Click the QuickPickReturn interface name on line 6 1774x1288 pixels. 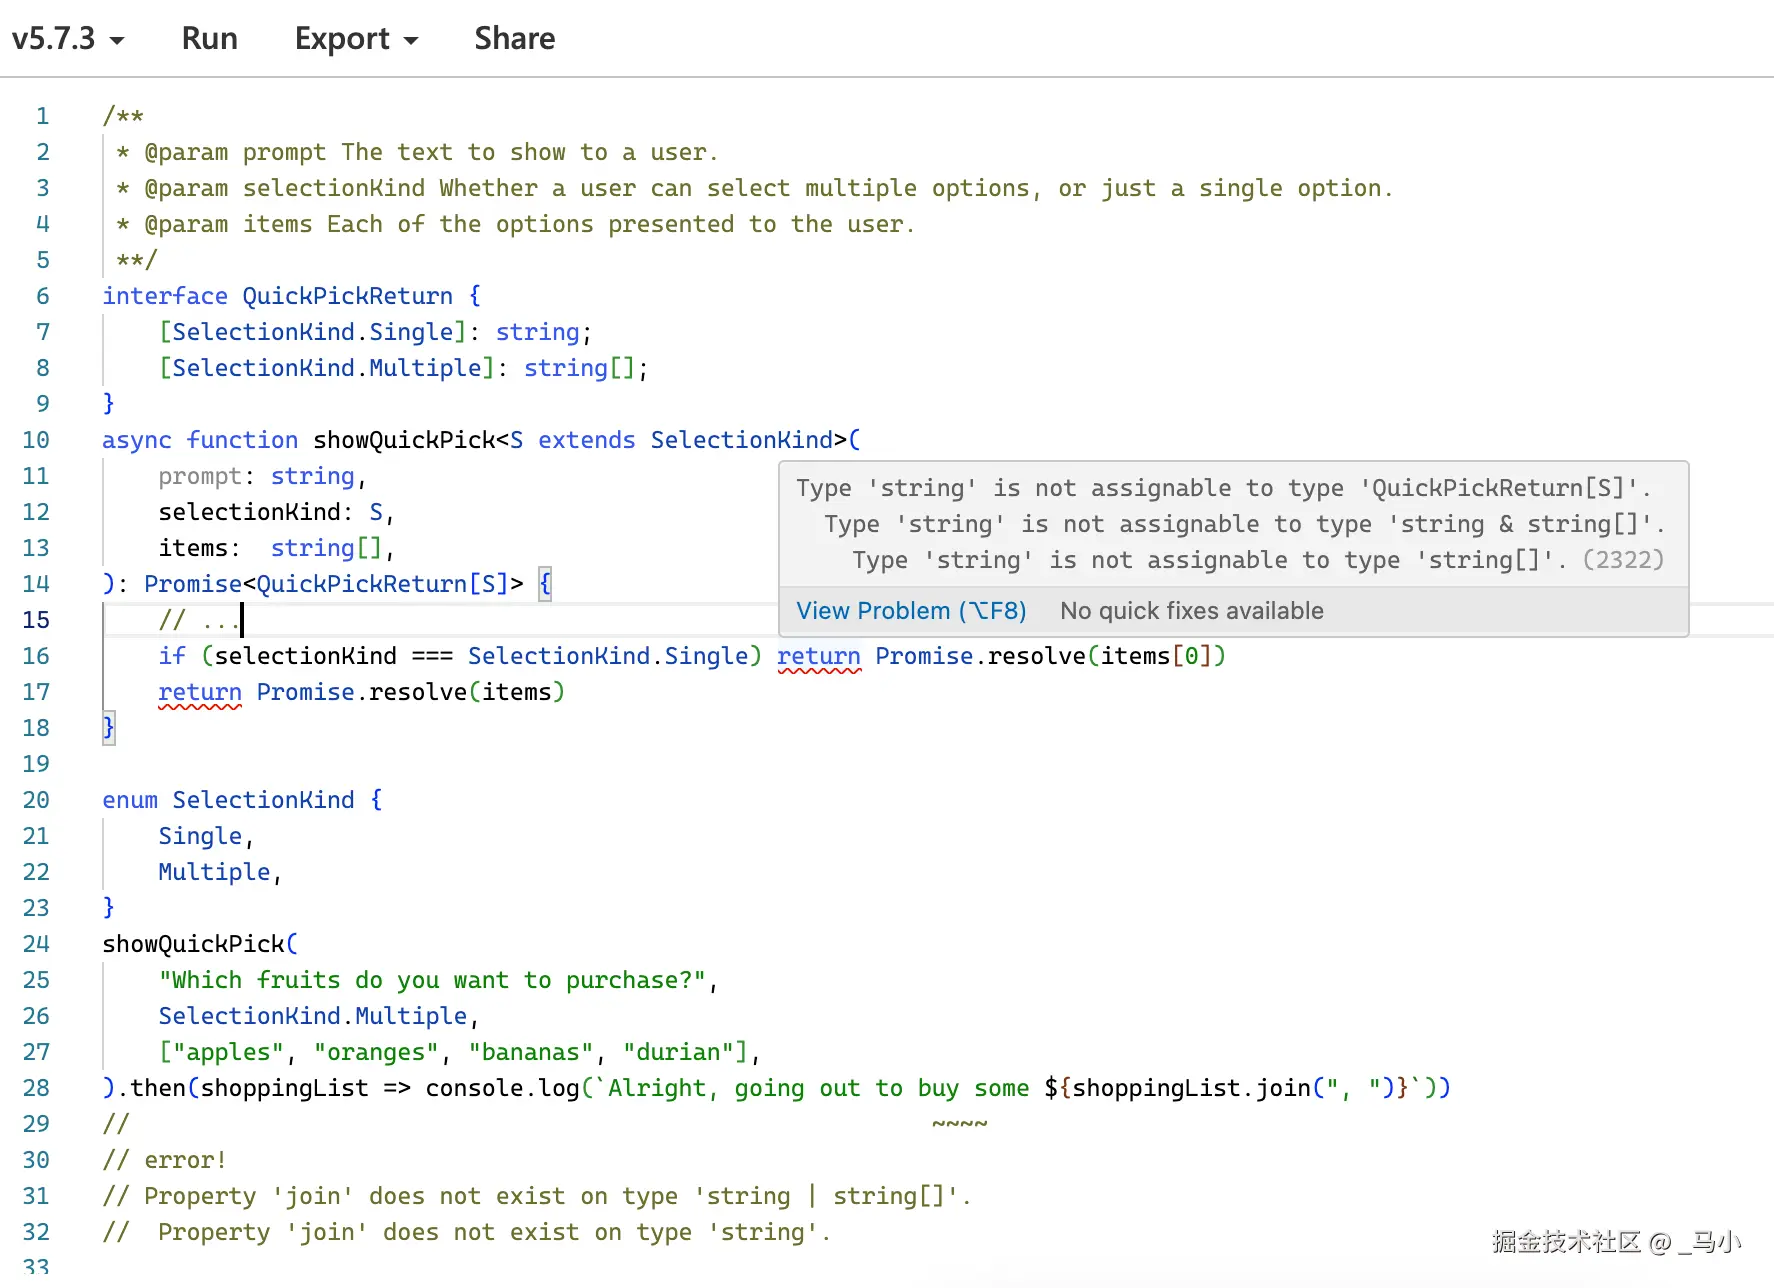point(347,296)
